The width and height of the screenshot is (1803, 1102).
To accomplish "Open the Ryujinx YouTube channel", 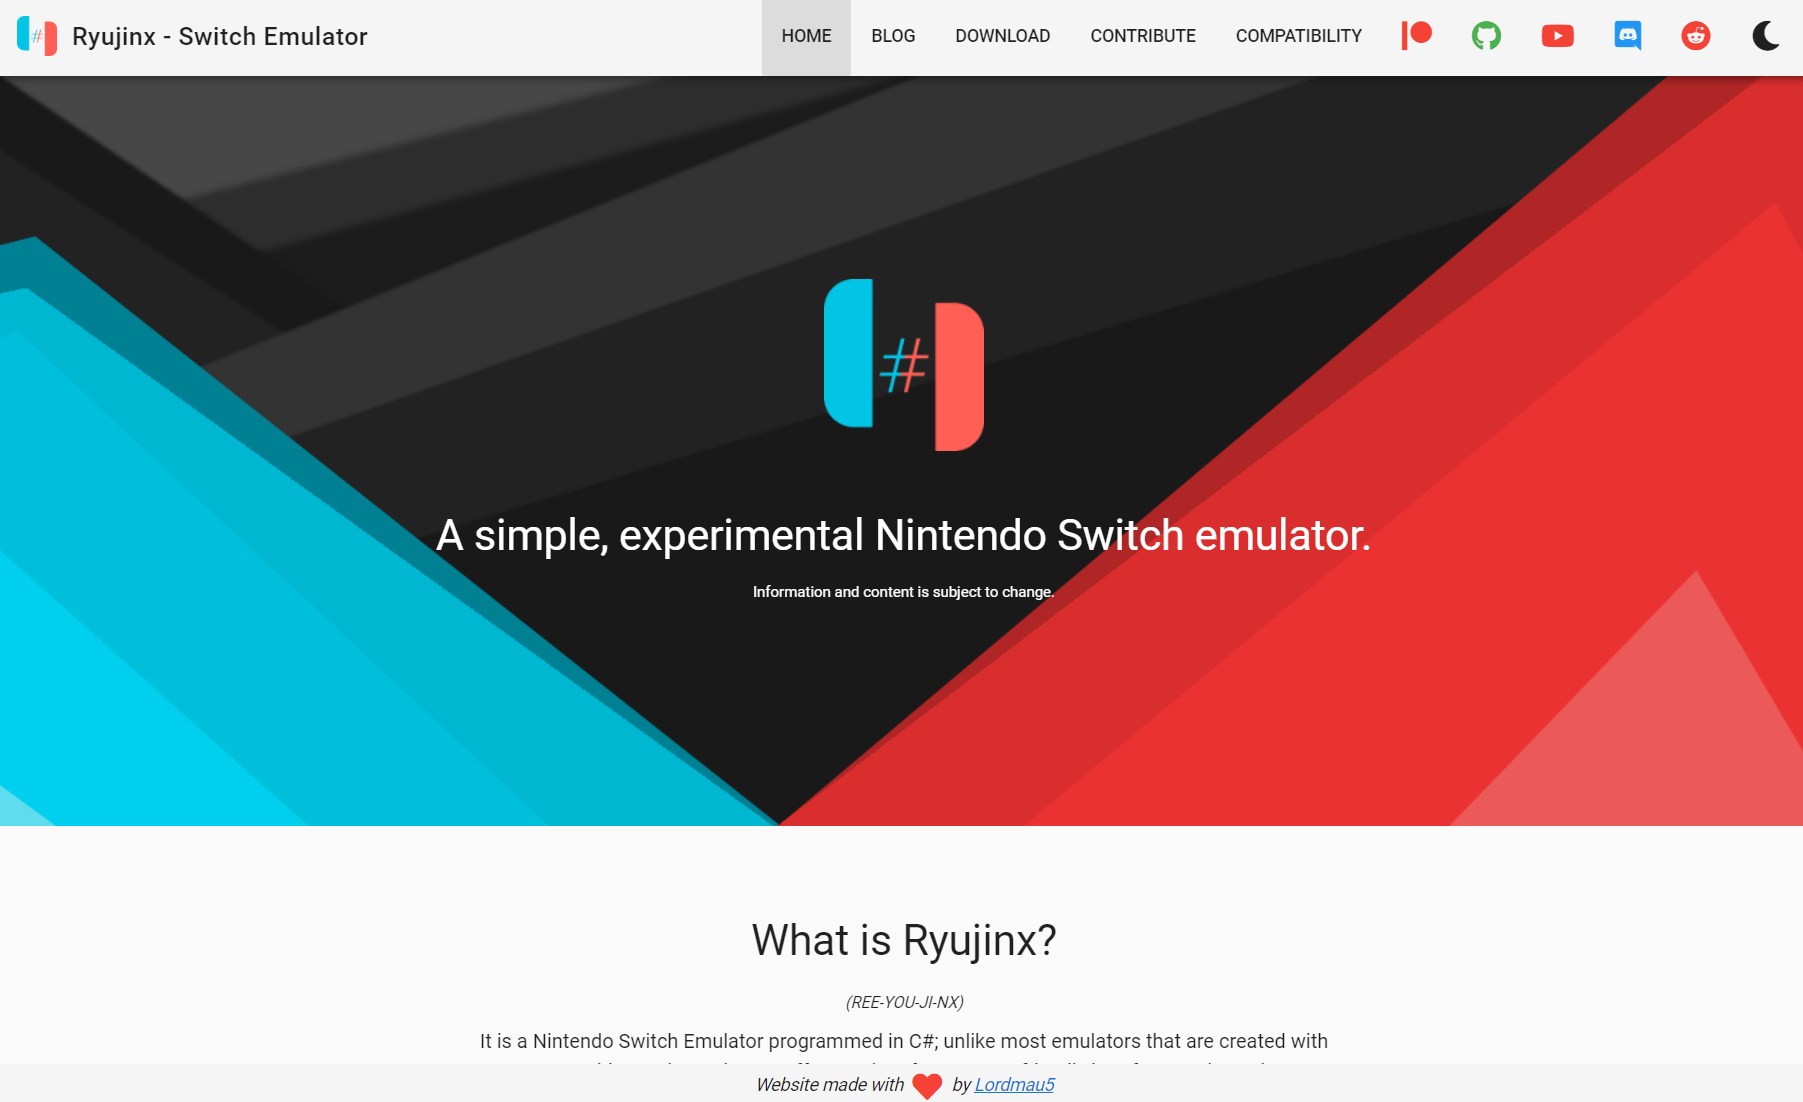I will (x=1556, y=35).
